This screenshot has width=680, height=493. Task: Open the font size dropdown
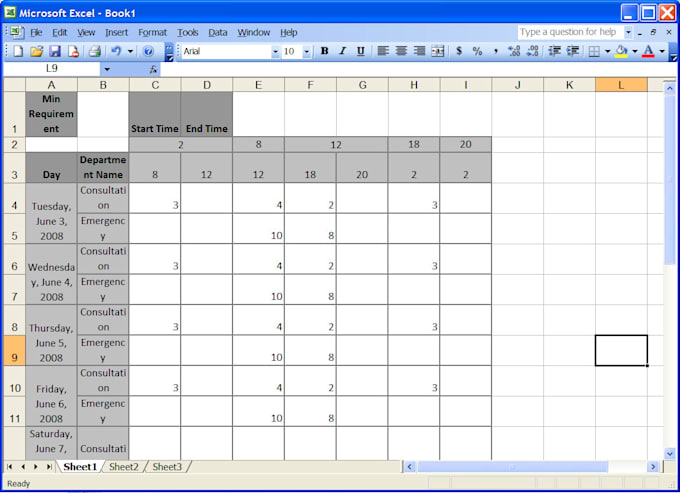[307, 52]
